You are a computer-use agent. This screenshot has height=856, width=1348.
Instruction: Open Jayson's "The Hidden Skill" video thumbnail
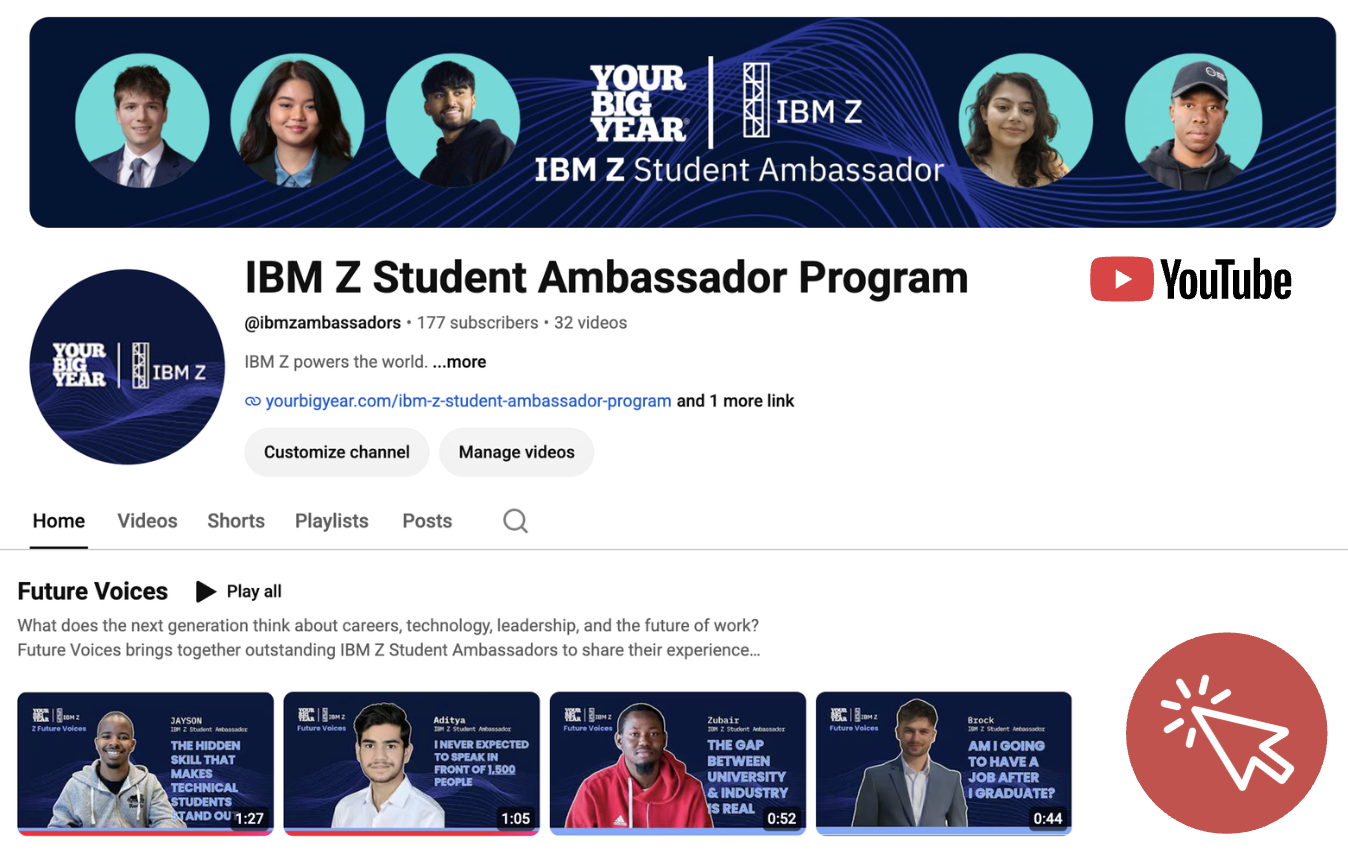point(145,763)
